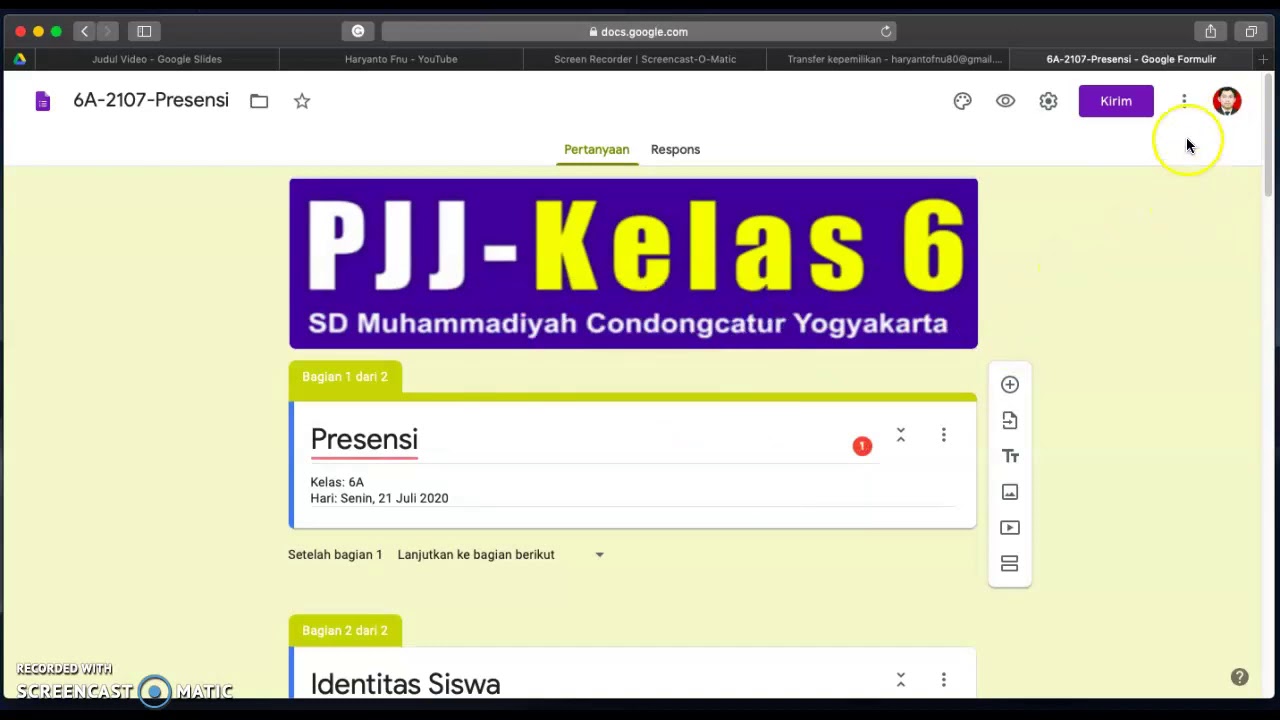Viewport: 1280px width, 720px height.
Task: Select the 6A-2107-Presensi Google Formulir tab
Action: 1131,59
